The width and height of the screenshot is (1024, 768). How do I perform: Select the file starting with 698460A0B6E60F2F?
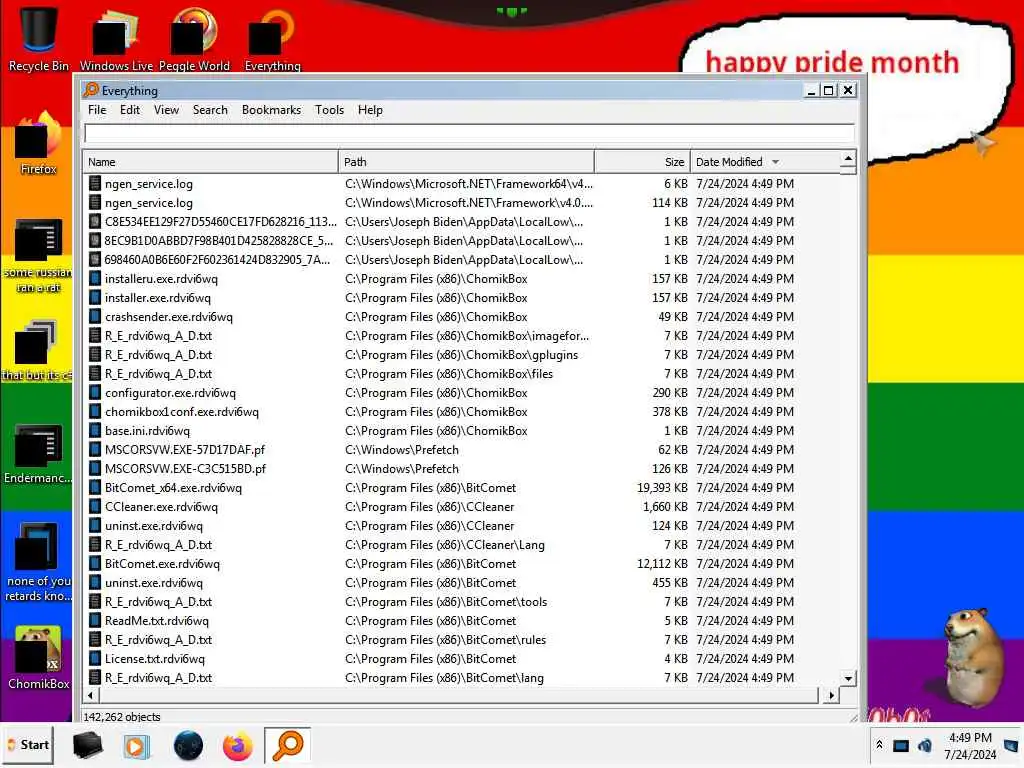[x=217, y=260]
